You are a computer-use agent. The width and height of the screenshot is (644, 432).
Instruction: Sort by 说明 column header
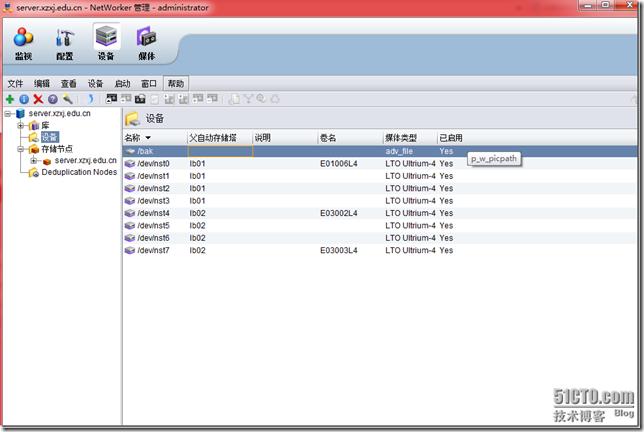(x=285, y=138)
